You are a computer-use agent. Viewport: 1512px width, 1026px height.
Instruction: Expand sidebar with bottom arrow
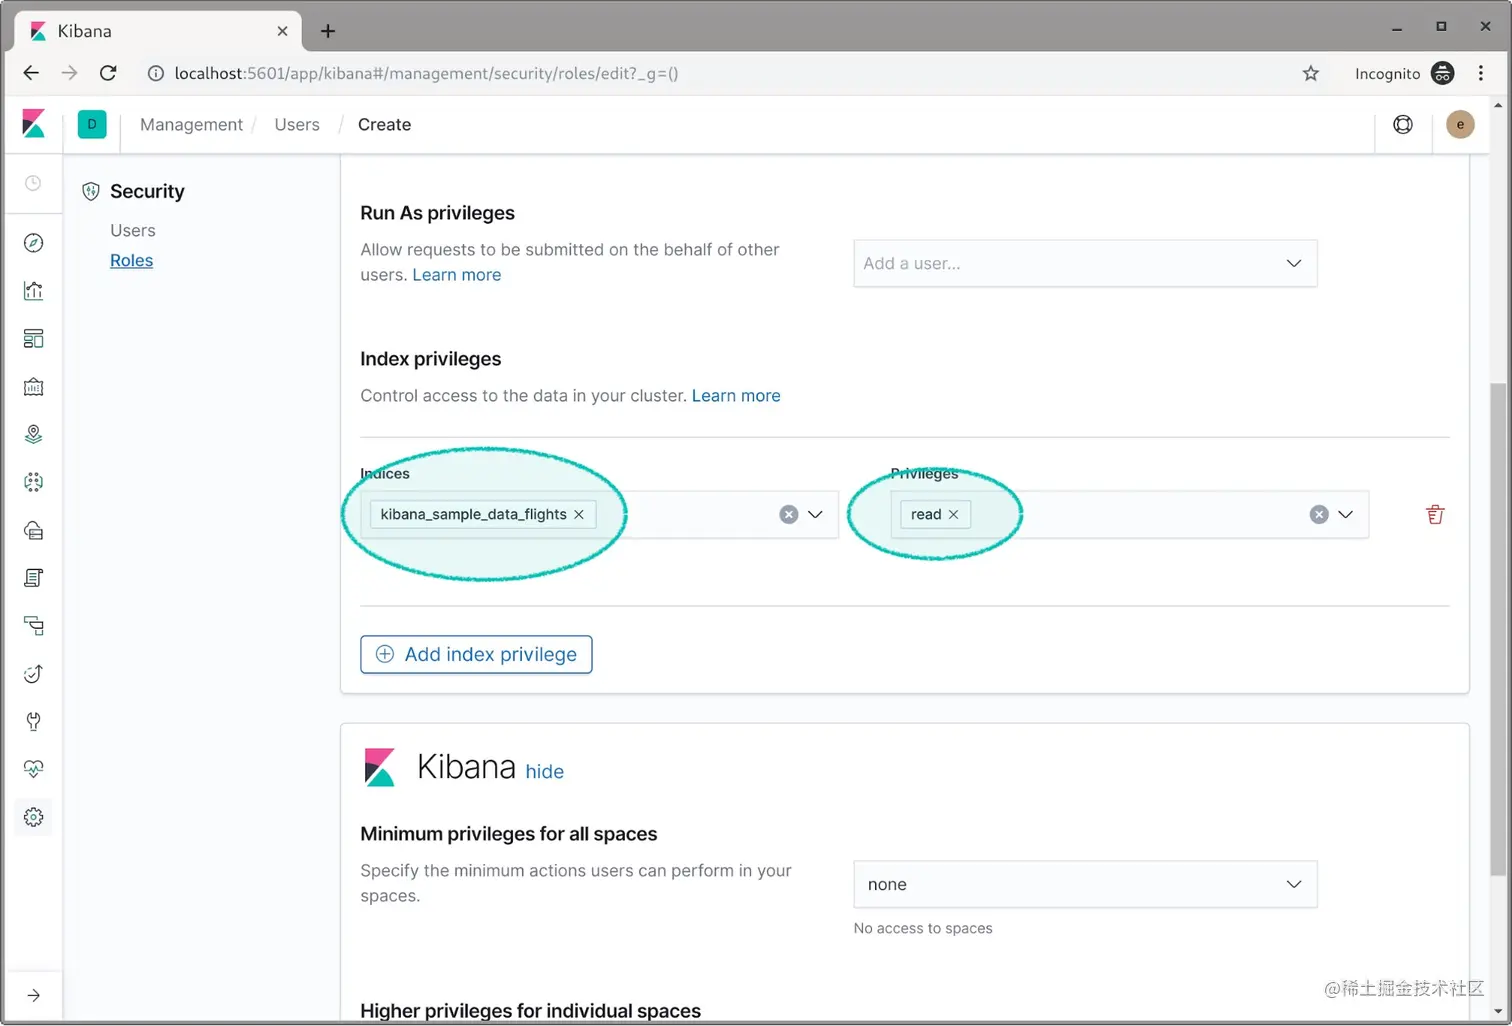33,995
